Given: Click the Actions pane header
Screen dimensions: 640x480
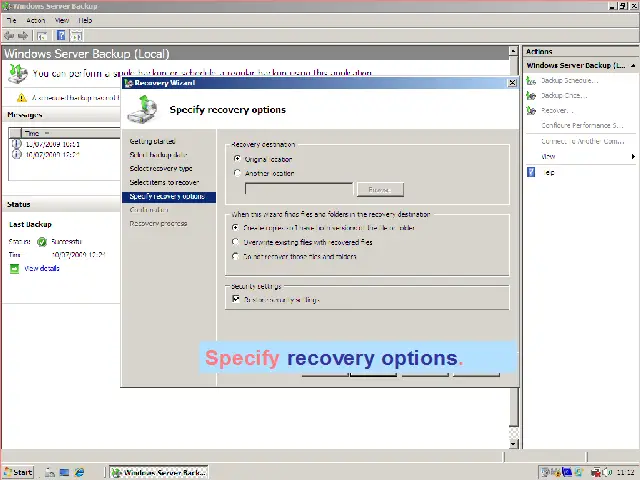Looking at the screenshot, I should coord(581,51).
